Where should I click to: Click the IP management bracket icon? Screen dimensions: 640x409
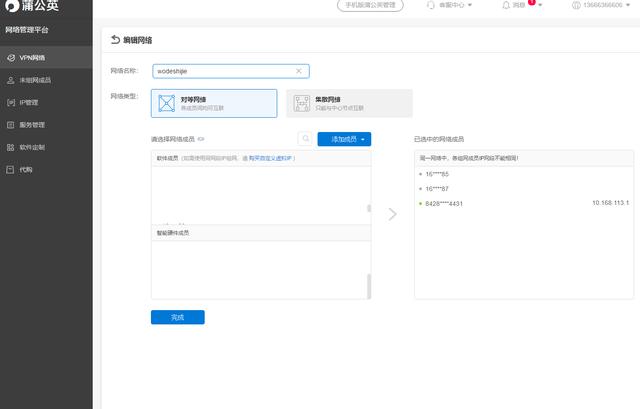pyautogui.click(x=11, y=103)
